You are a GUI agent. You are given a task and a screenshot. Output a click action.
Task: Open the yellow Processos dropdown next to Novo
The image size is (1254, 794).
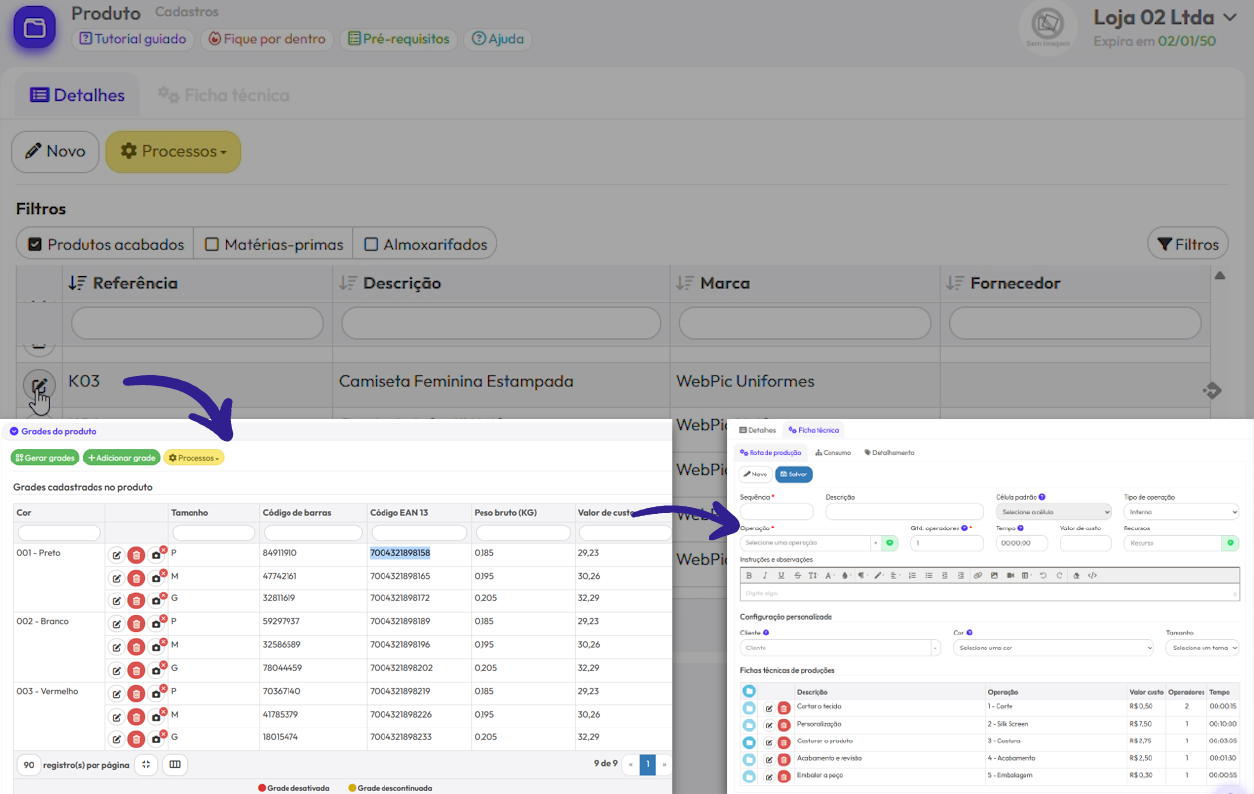pos(173,152)
